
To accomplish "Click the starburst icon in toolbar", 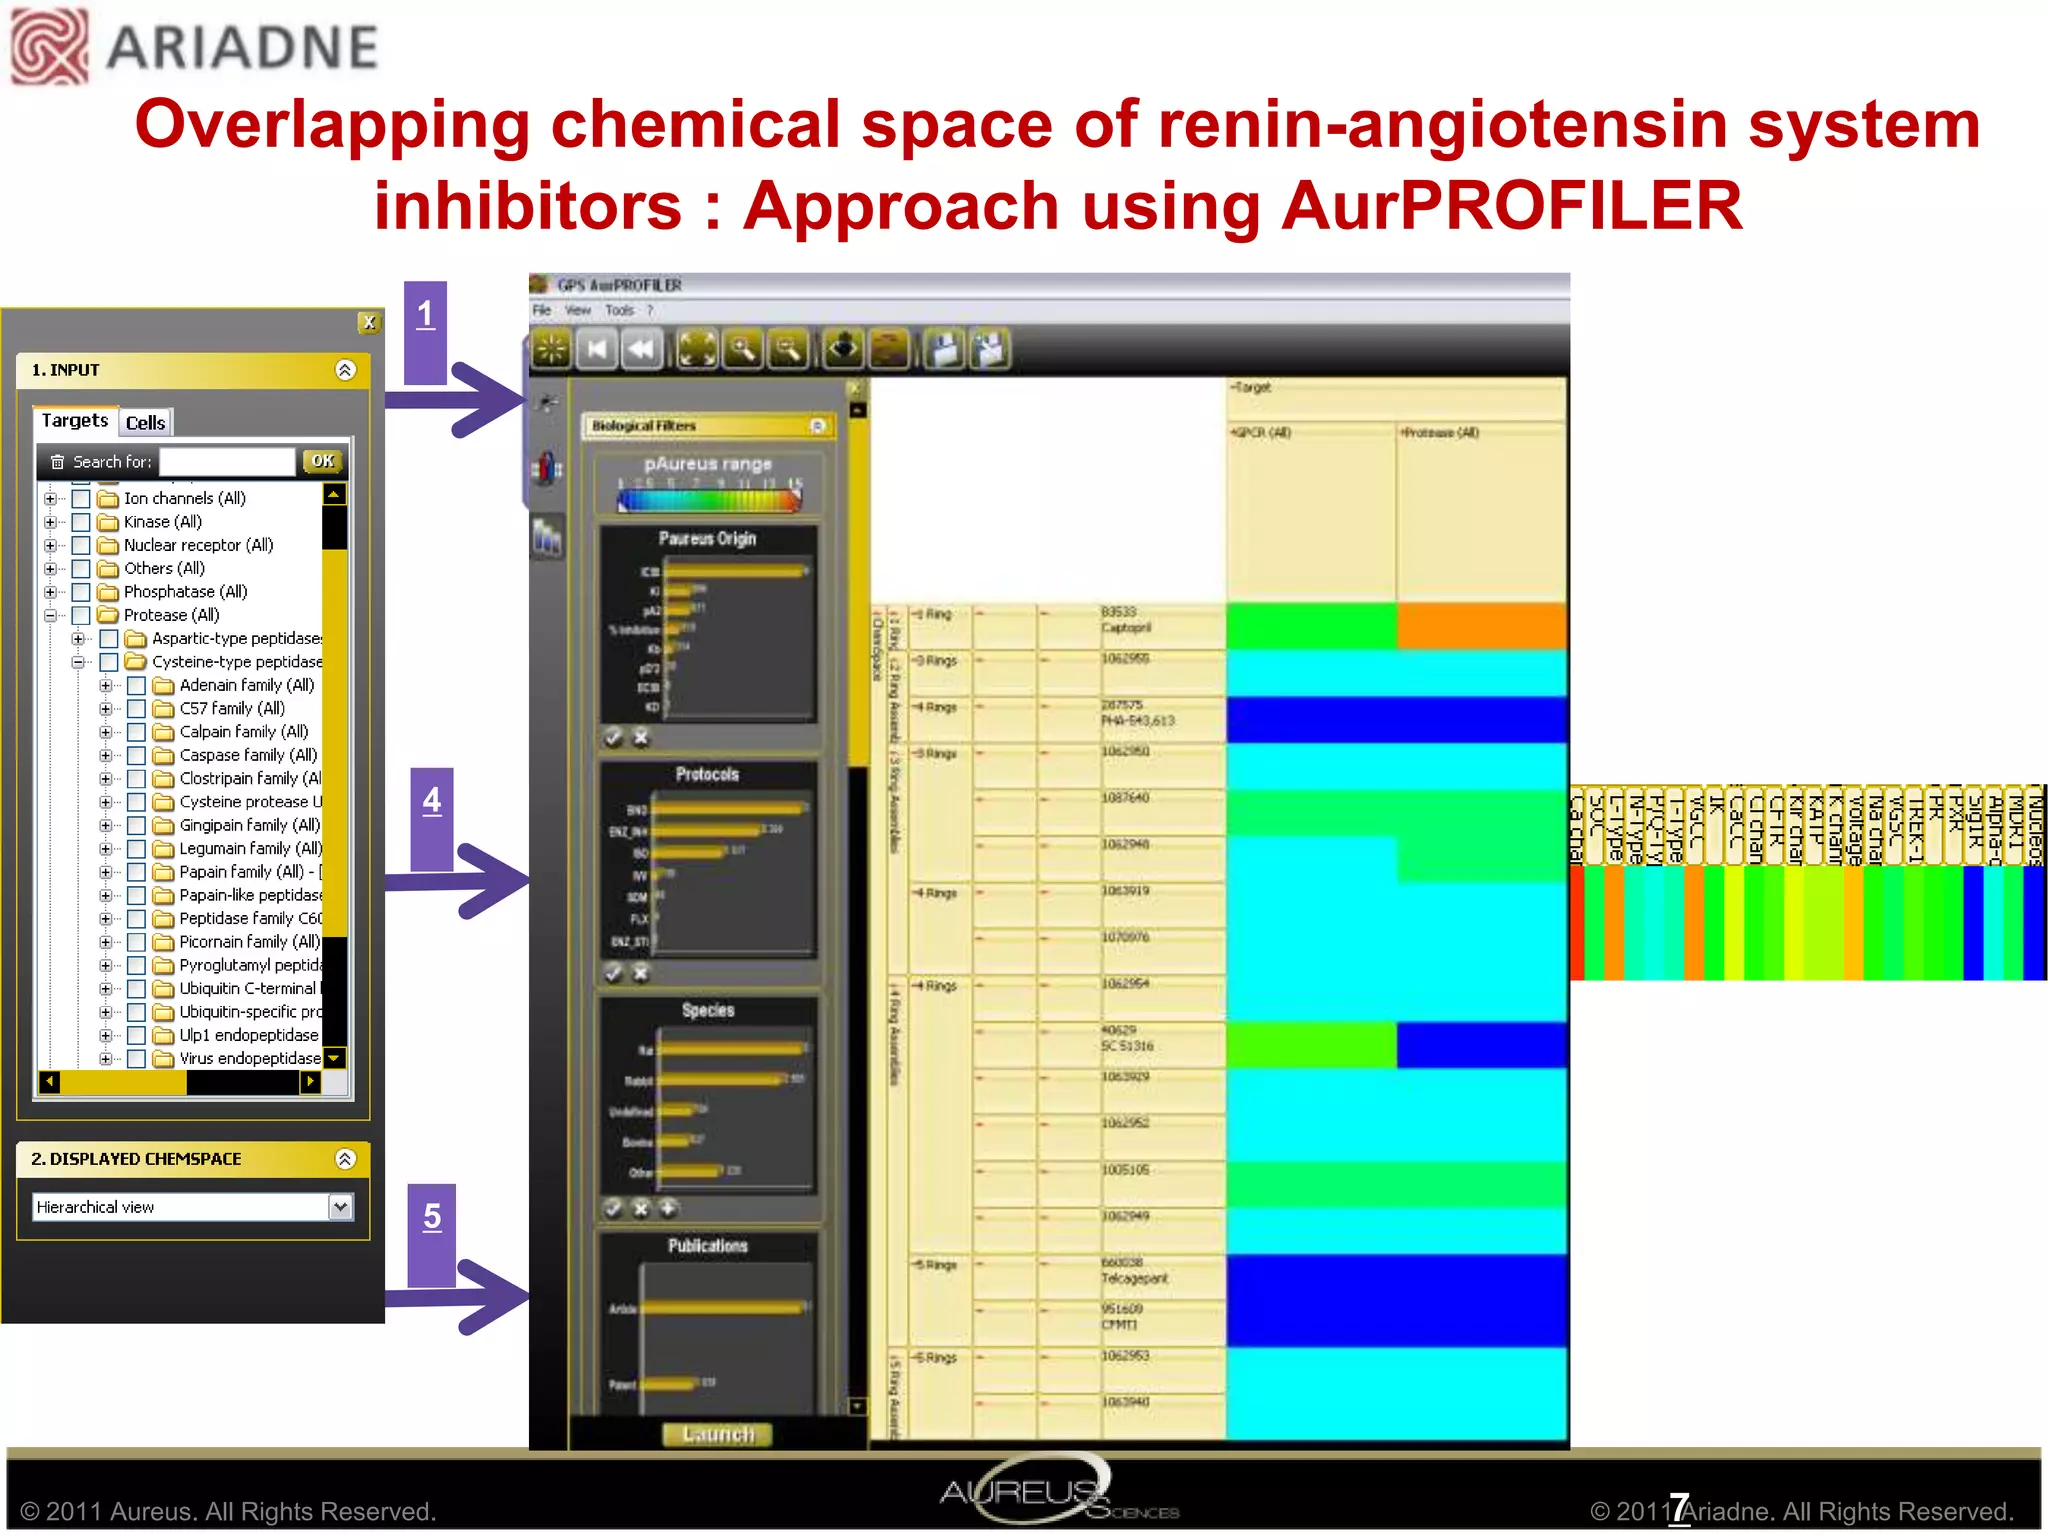I will click(x=551, y=349).
